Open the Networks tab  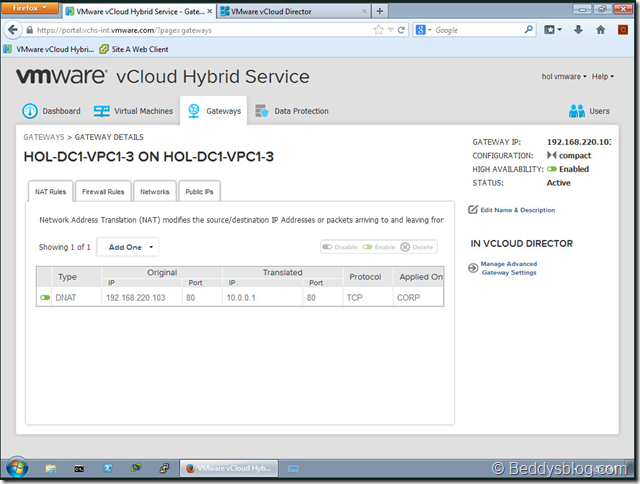coord(155,191)
